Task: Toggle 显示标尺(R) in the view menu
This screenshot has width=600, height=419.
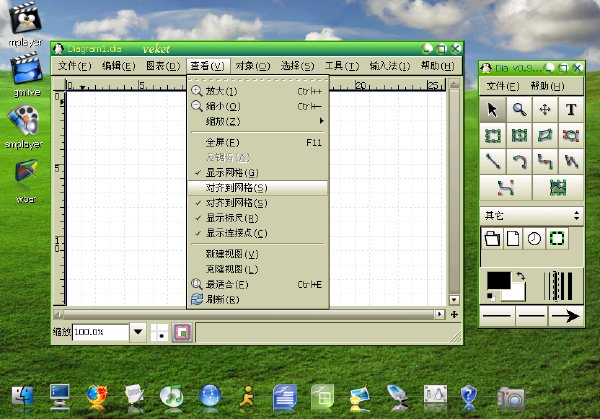Action: pyautogui.click(x=258, y=218)
